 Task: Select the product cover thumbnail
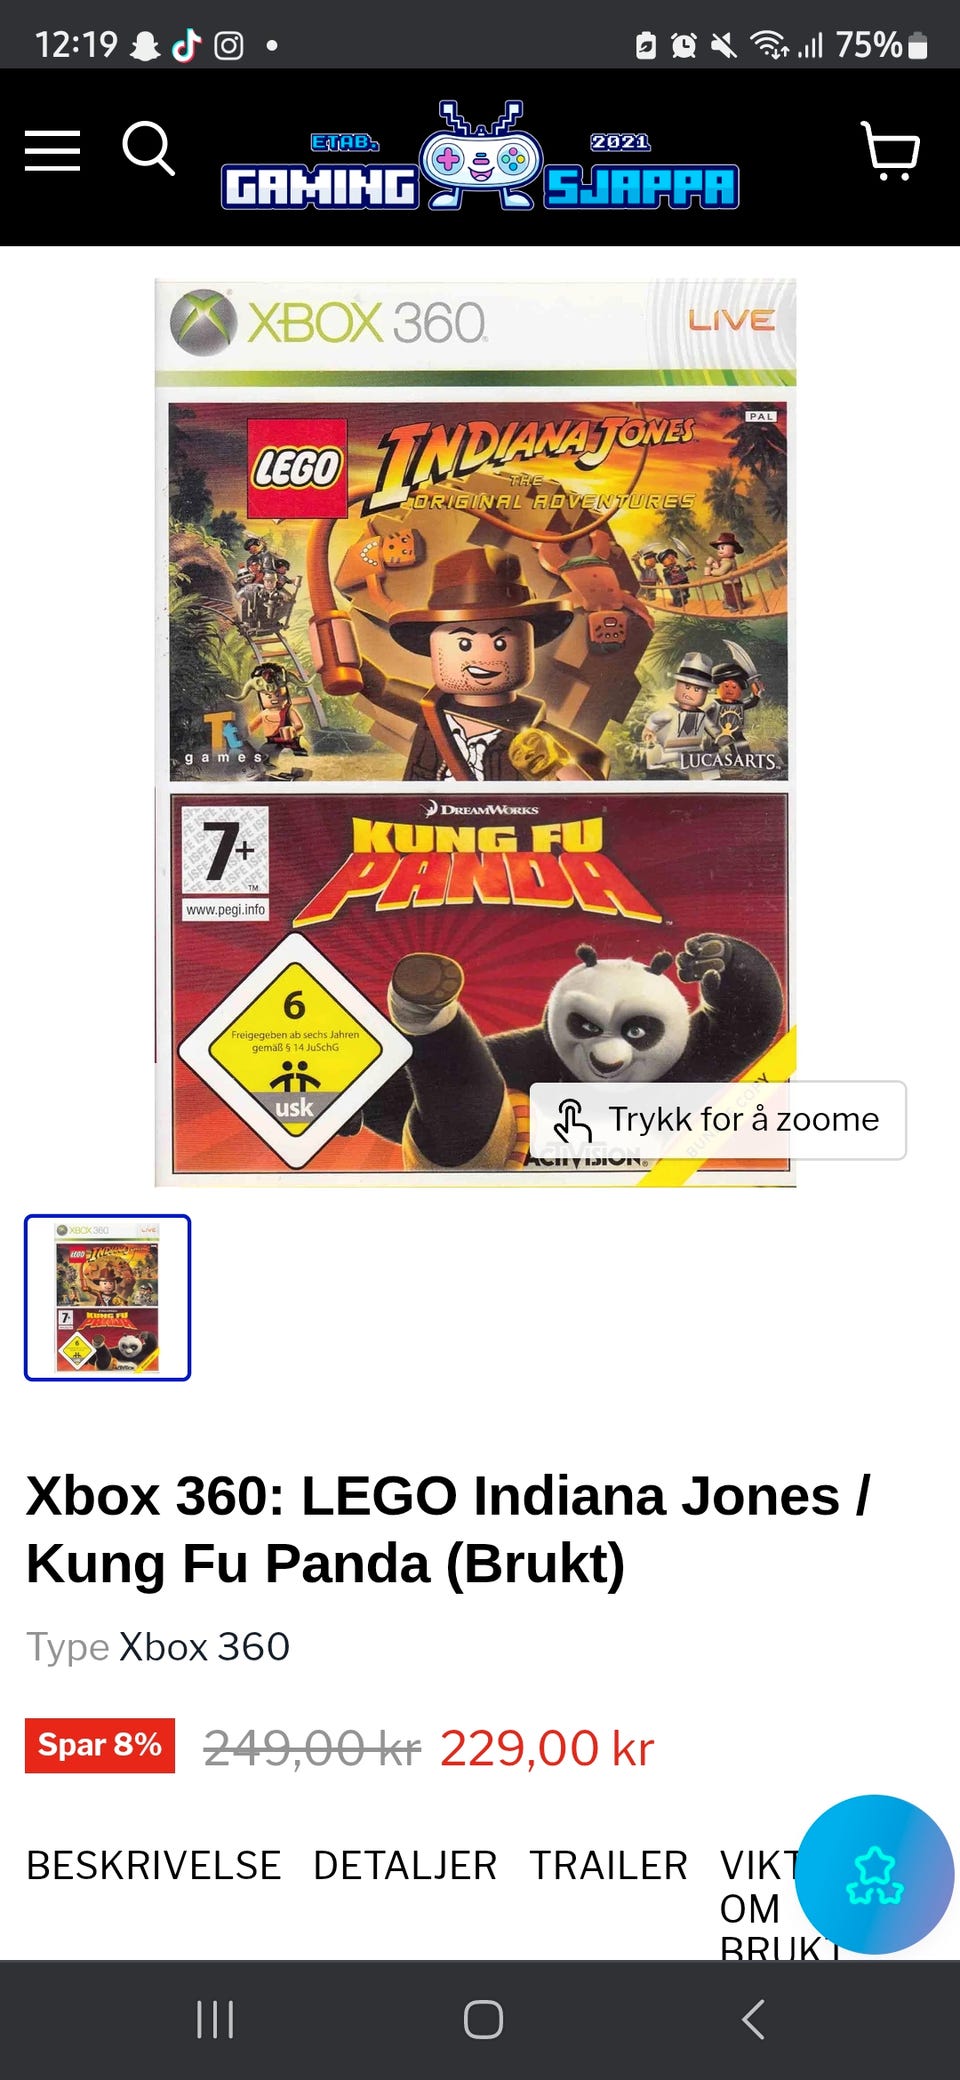tap(108, 1297)
